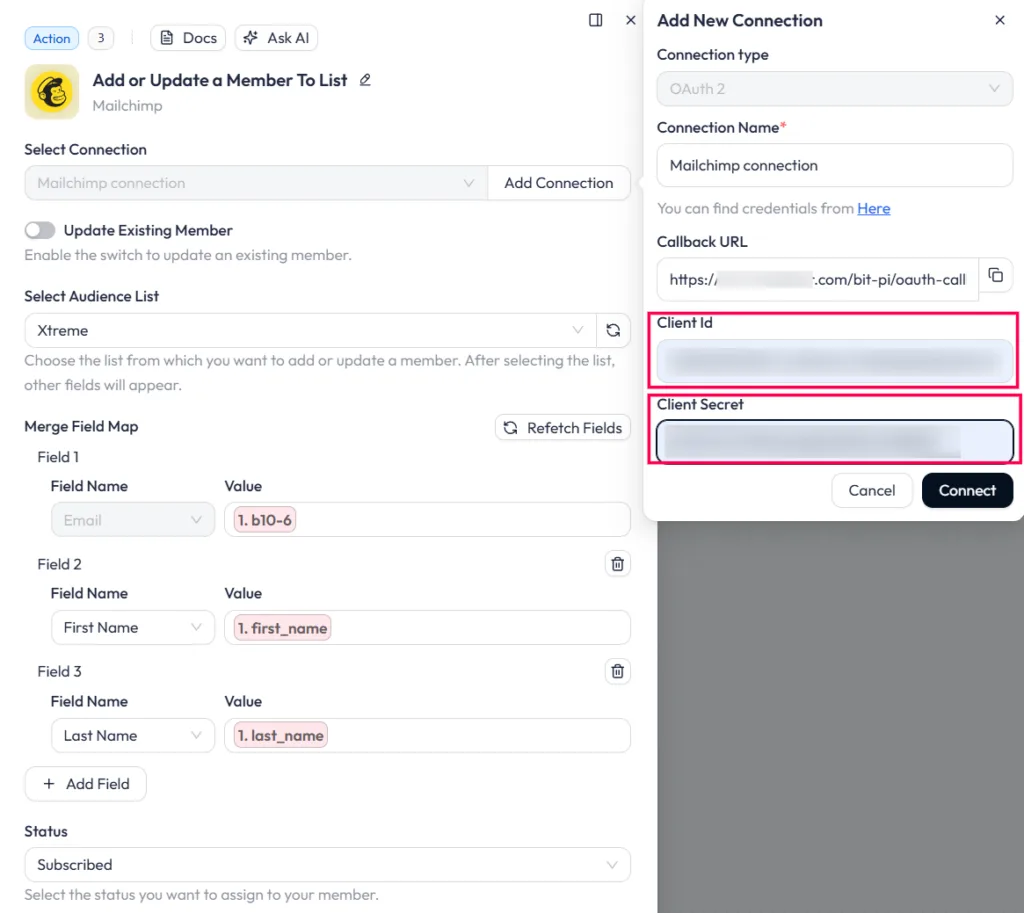The width and height of the screenshot is (1024, 913).
Task: Click the Add Field button
Action: coord(86,784)
